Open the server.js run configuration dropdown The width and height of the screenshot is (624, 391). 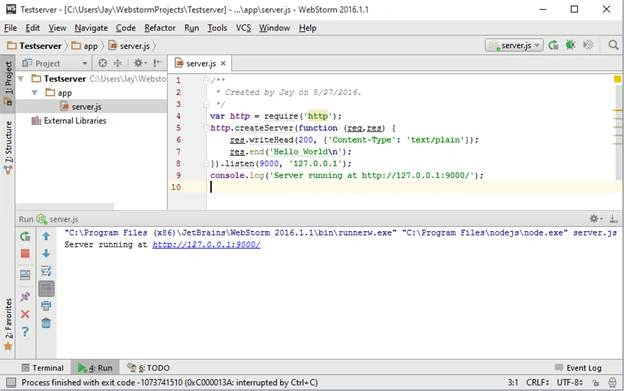[514, 45]
